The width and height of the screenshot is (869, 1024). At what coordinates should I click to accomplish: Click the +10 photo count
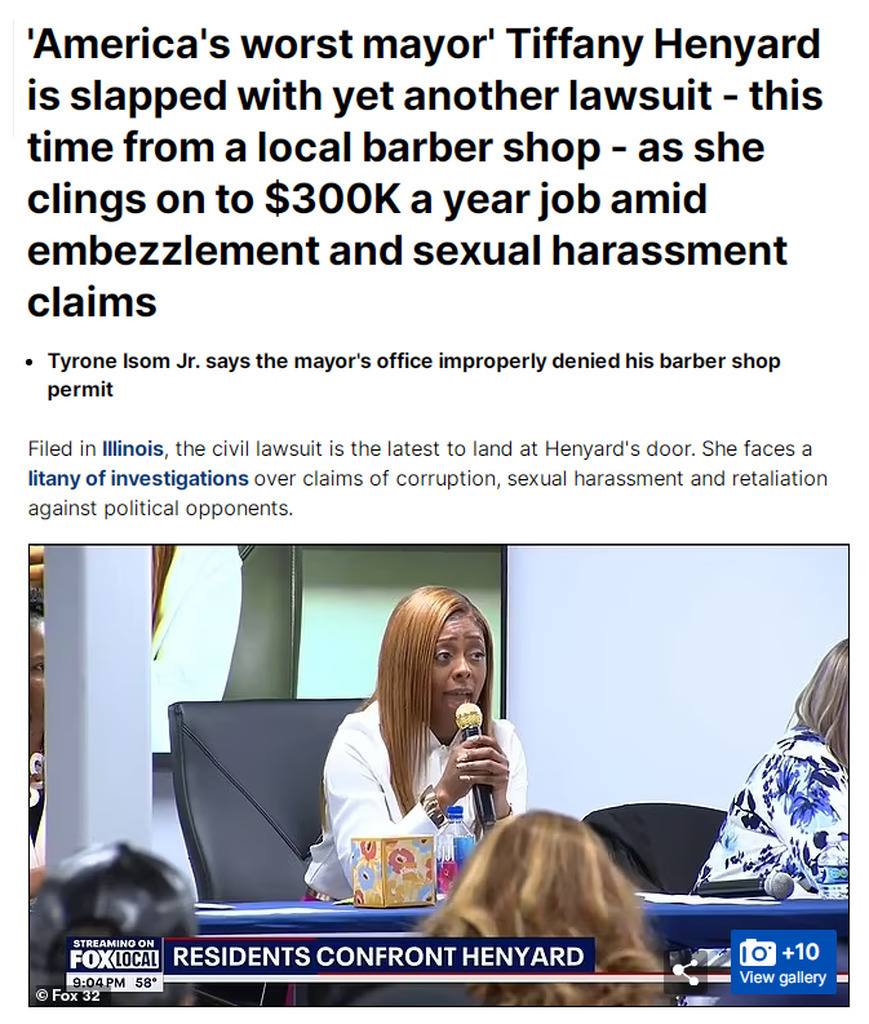pos(800,952)
